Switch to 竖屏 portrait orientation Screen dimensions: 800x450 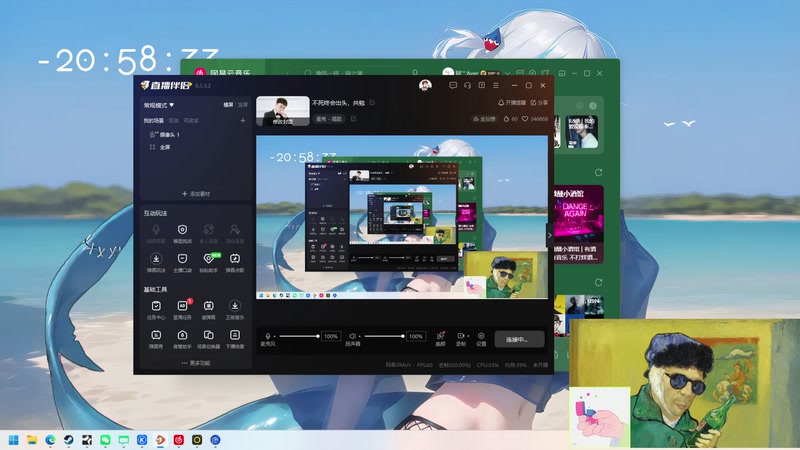click(243, 105)
